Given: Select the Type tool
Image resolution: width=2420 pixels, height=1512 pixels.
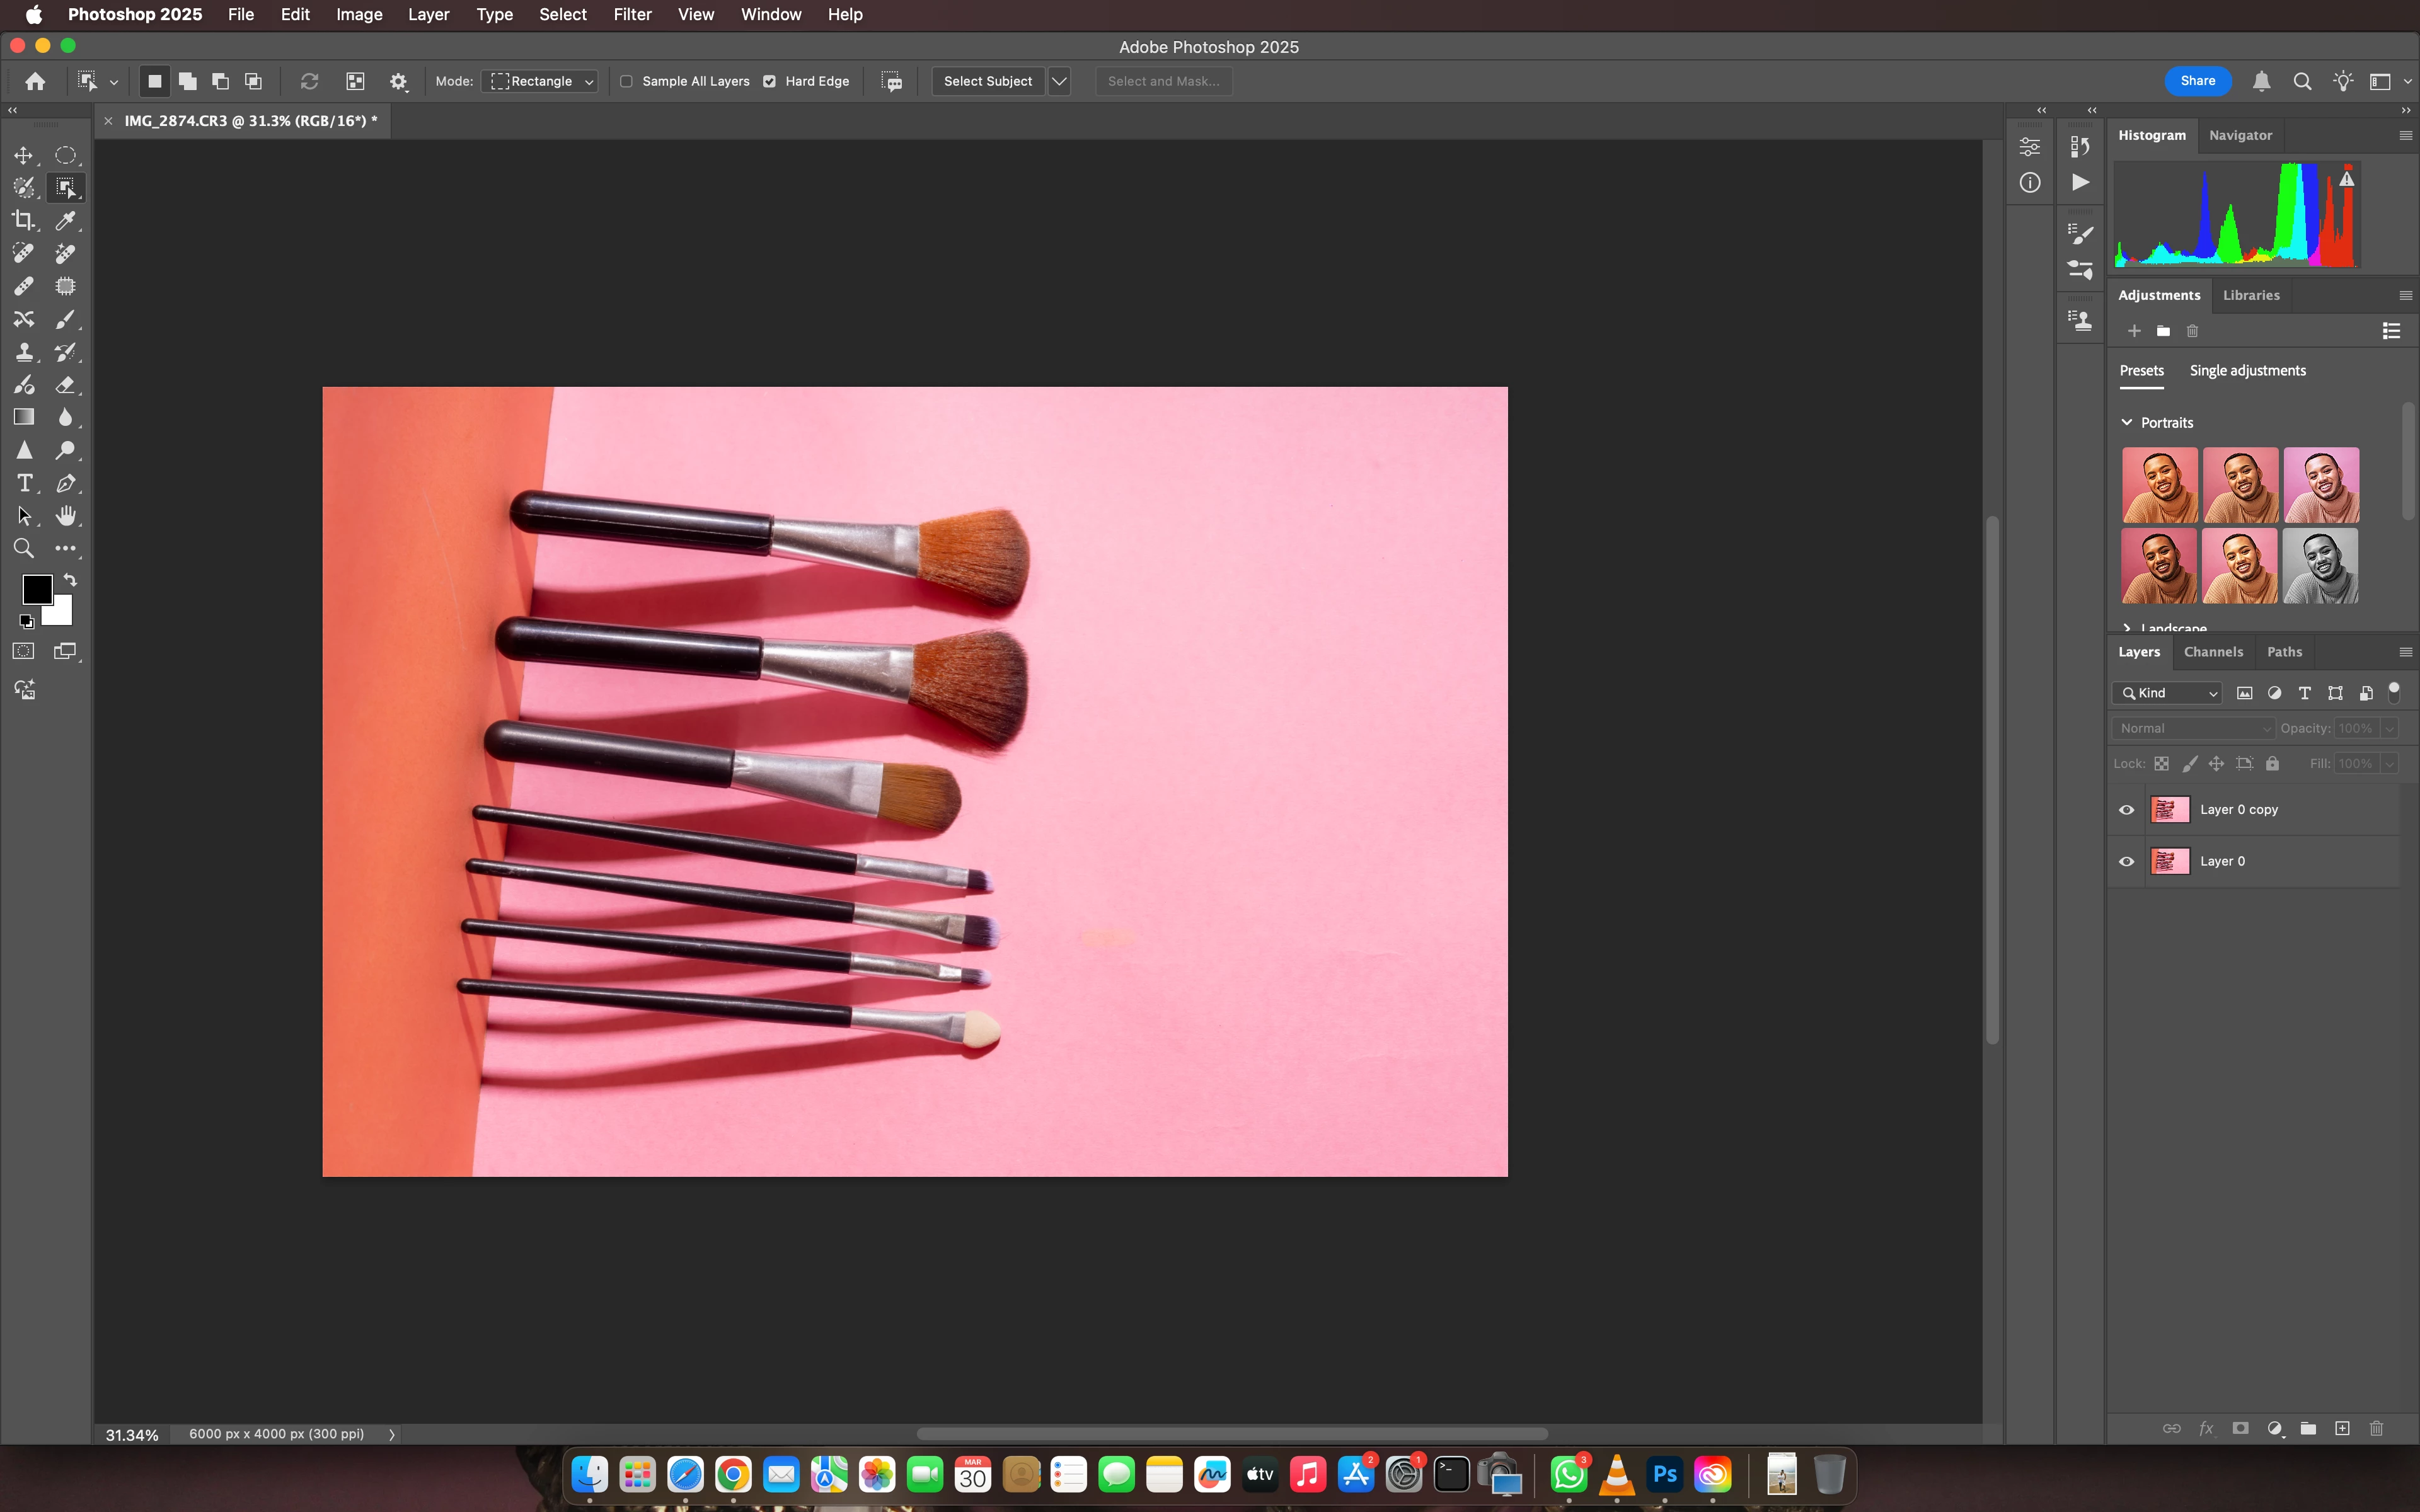Looking at the screenshot, I should 24,483.
